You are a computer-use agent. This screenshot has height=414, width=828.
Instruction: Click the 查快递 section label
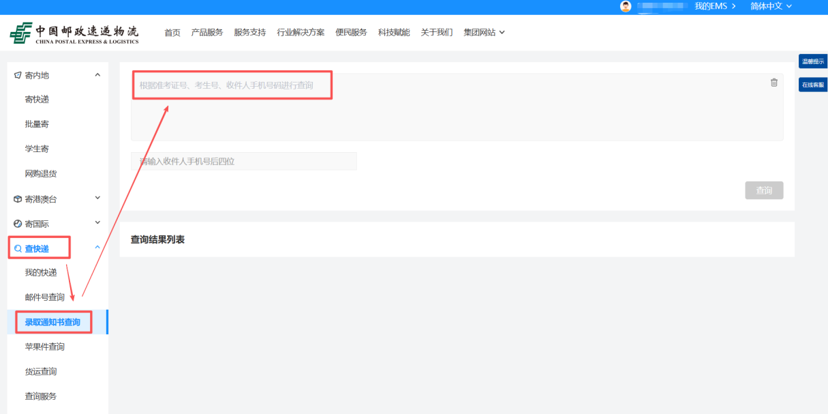[x=37, y=249]
